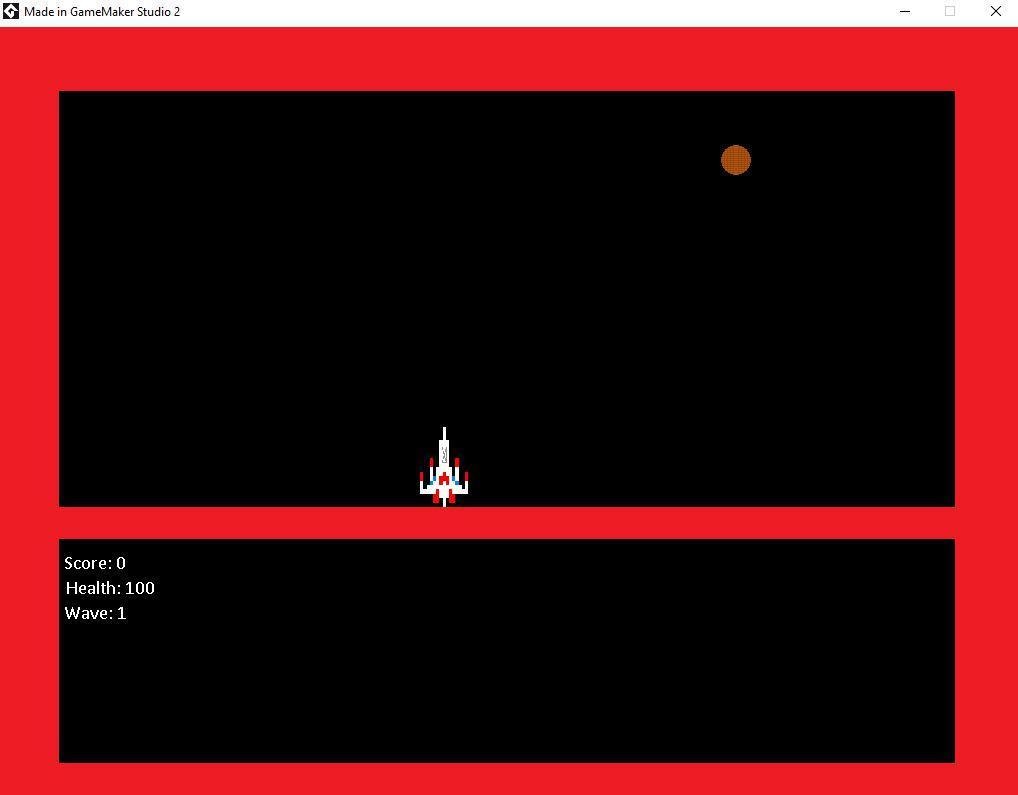Click the GameMaker logo in title bar
The image size is (1018, 795).
tap(11, 11)
